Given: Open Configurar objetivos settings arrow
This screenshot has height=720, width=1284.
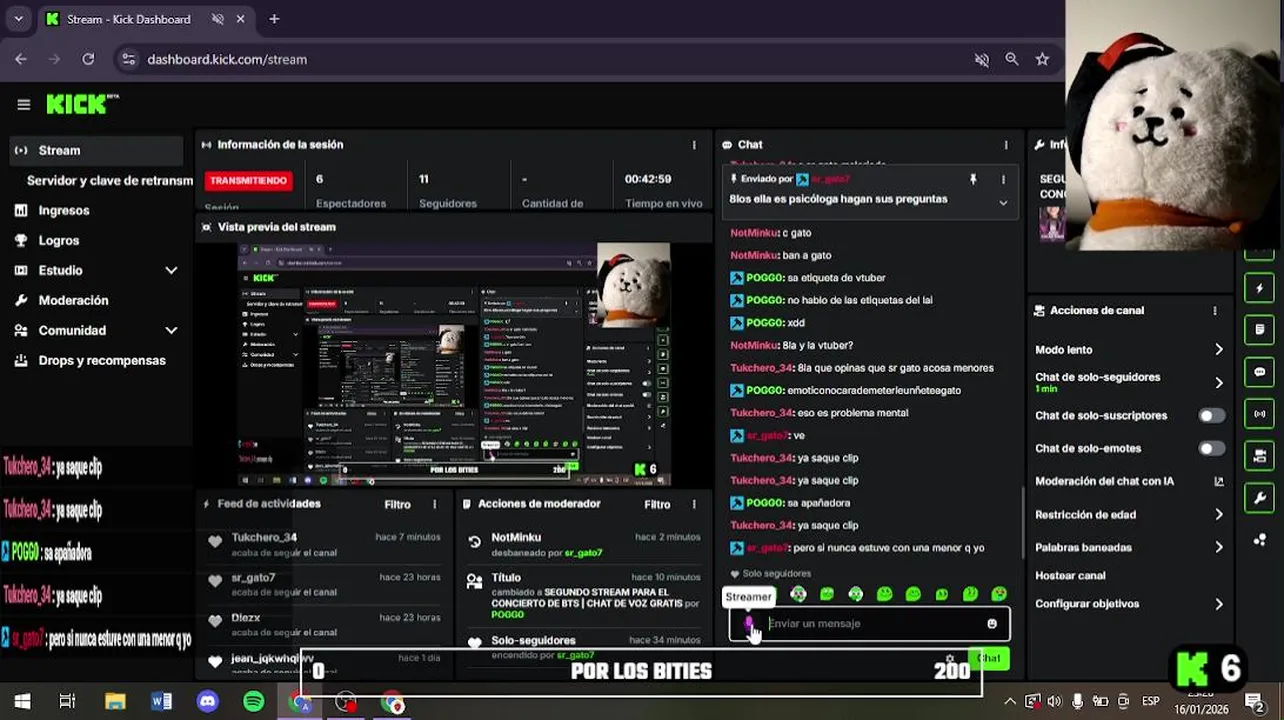Looking at the screenshot, I should coord(1218,604).
